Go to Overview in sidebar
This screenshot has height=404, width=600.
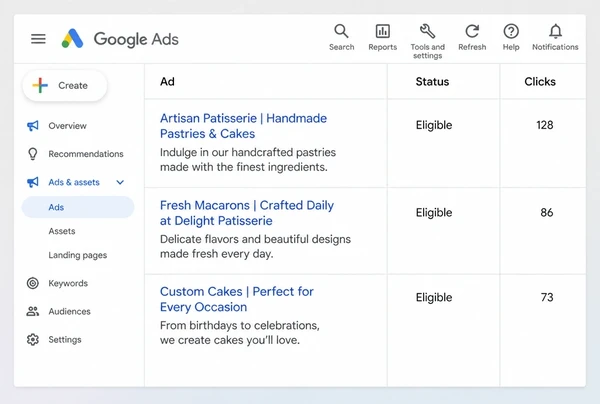67,125
